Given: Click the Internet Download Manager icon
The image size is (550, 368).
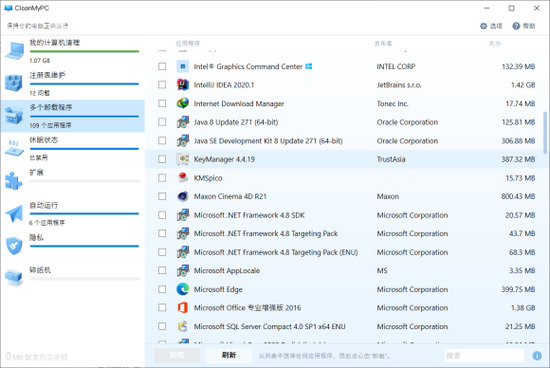Looking at the screenshot, I should pyautogui.click(x=183, y=103).
